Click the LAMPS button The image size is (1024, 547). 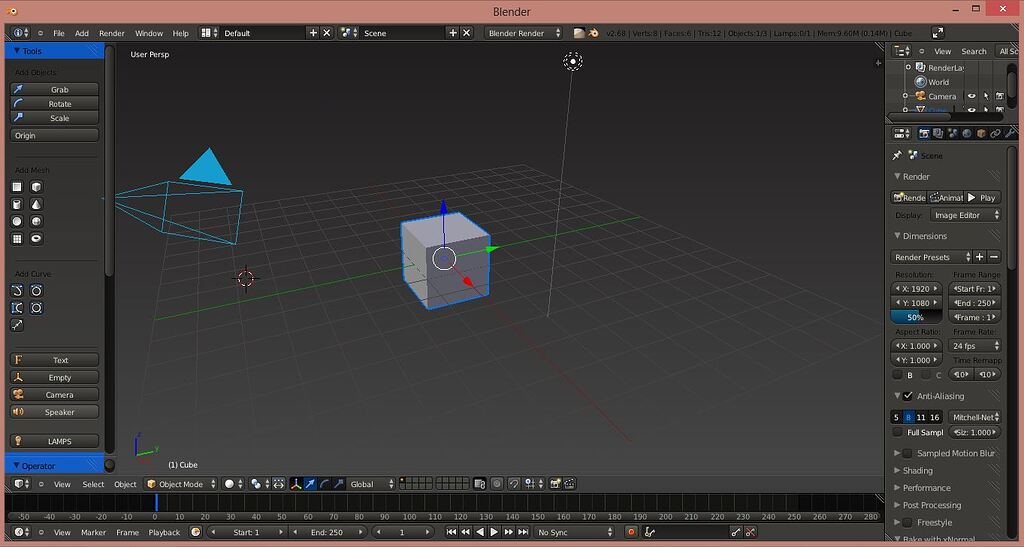click(x=55, y=441)
